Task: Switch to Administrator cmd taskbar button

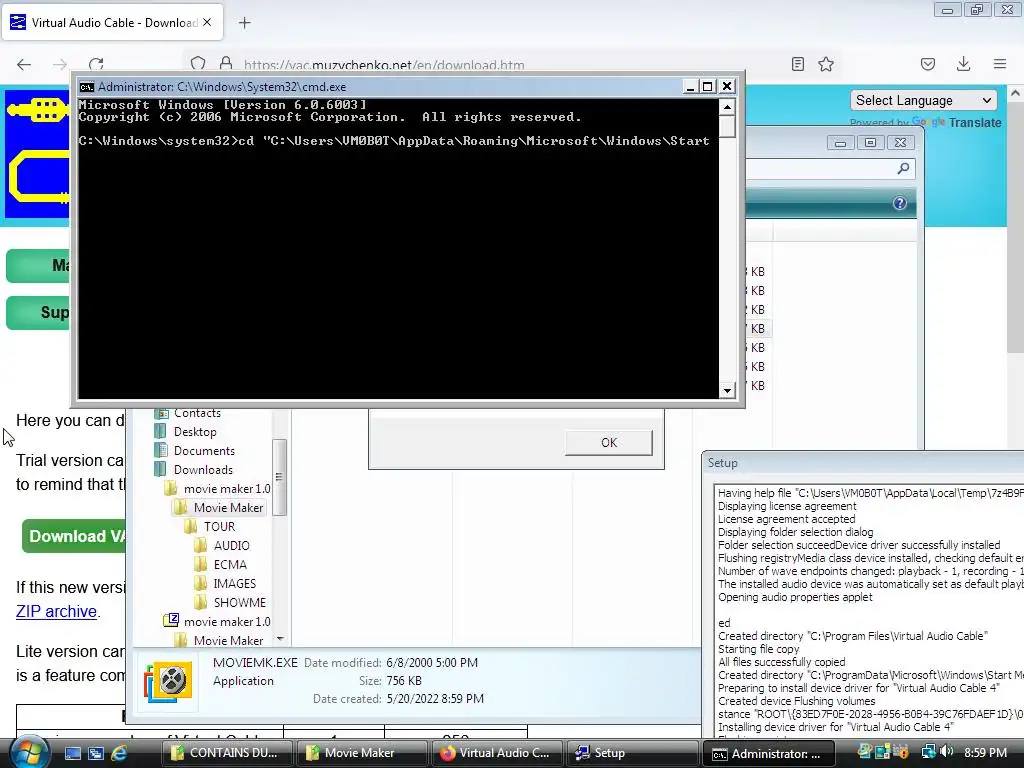Action: click(x=769, y=754)
